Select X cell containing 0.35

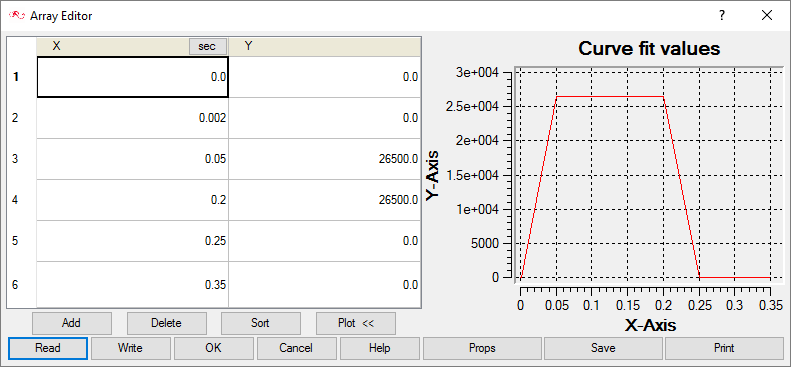click(x=133, y=285)
